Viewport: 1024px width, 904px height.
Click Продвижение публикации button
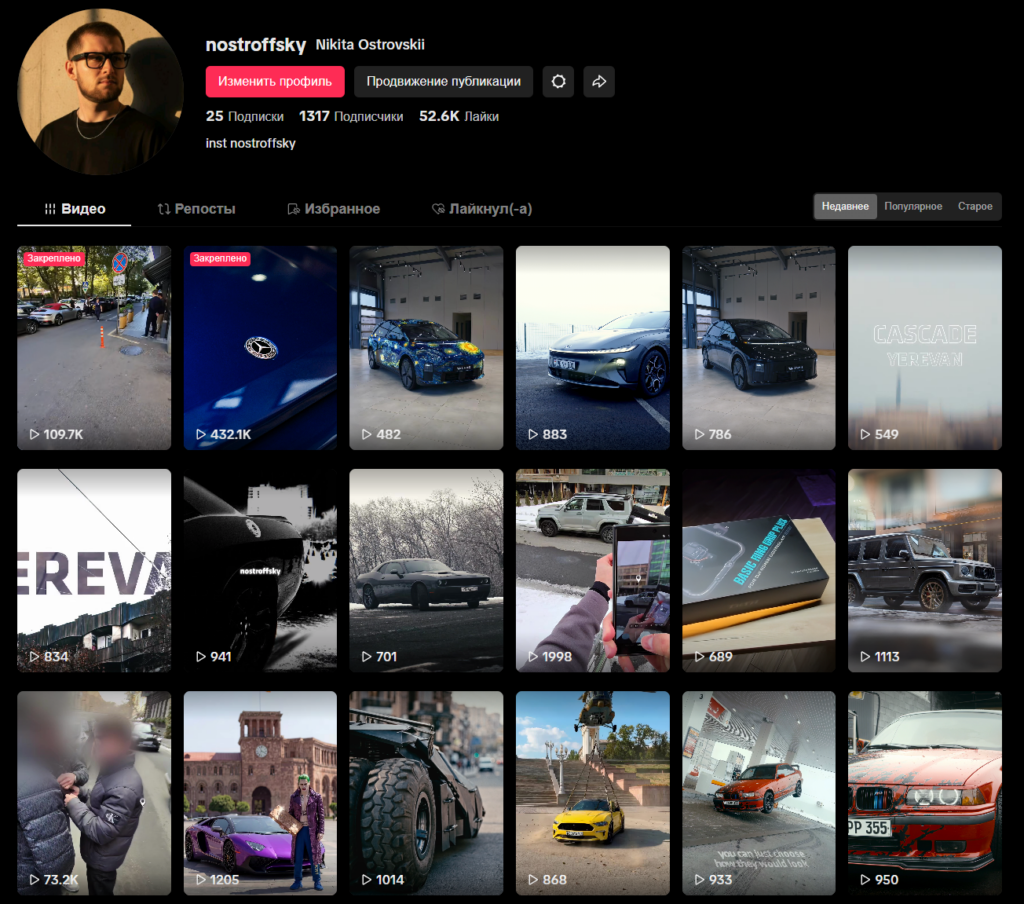click(x=443, y=82)
